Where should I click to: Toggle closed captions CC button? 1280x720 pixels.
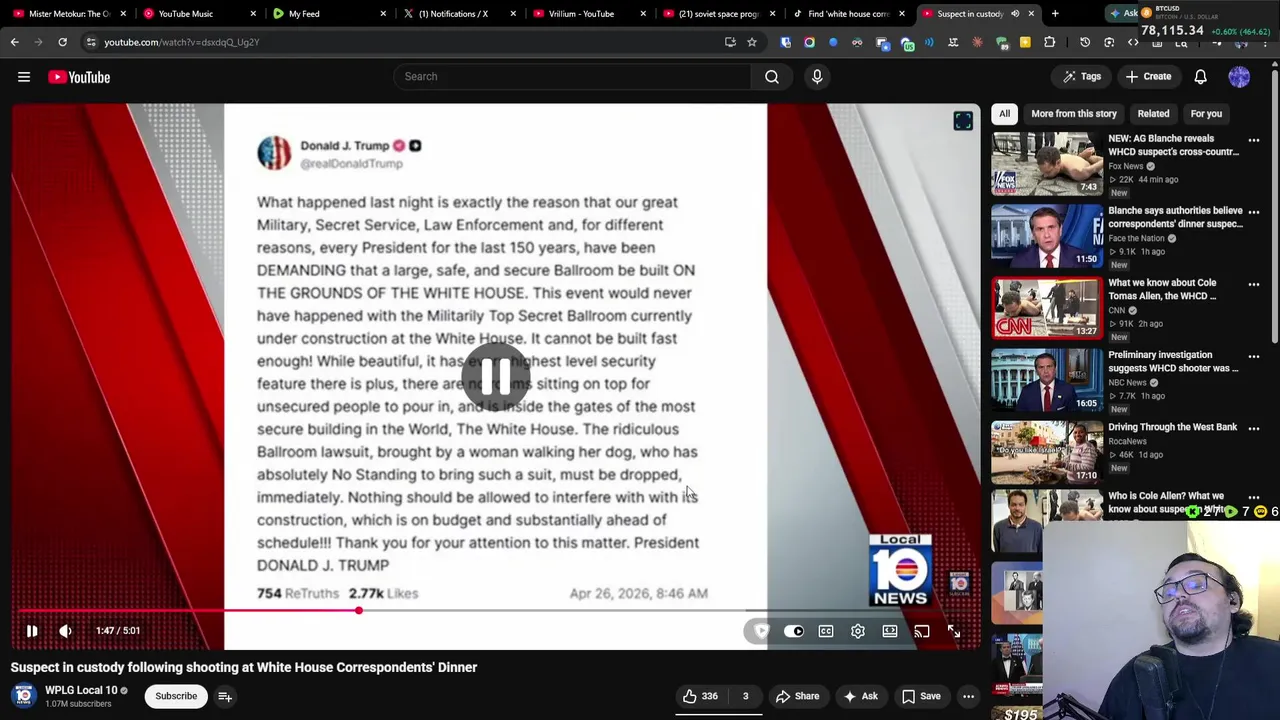826,631
